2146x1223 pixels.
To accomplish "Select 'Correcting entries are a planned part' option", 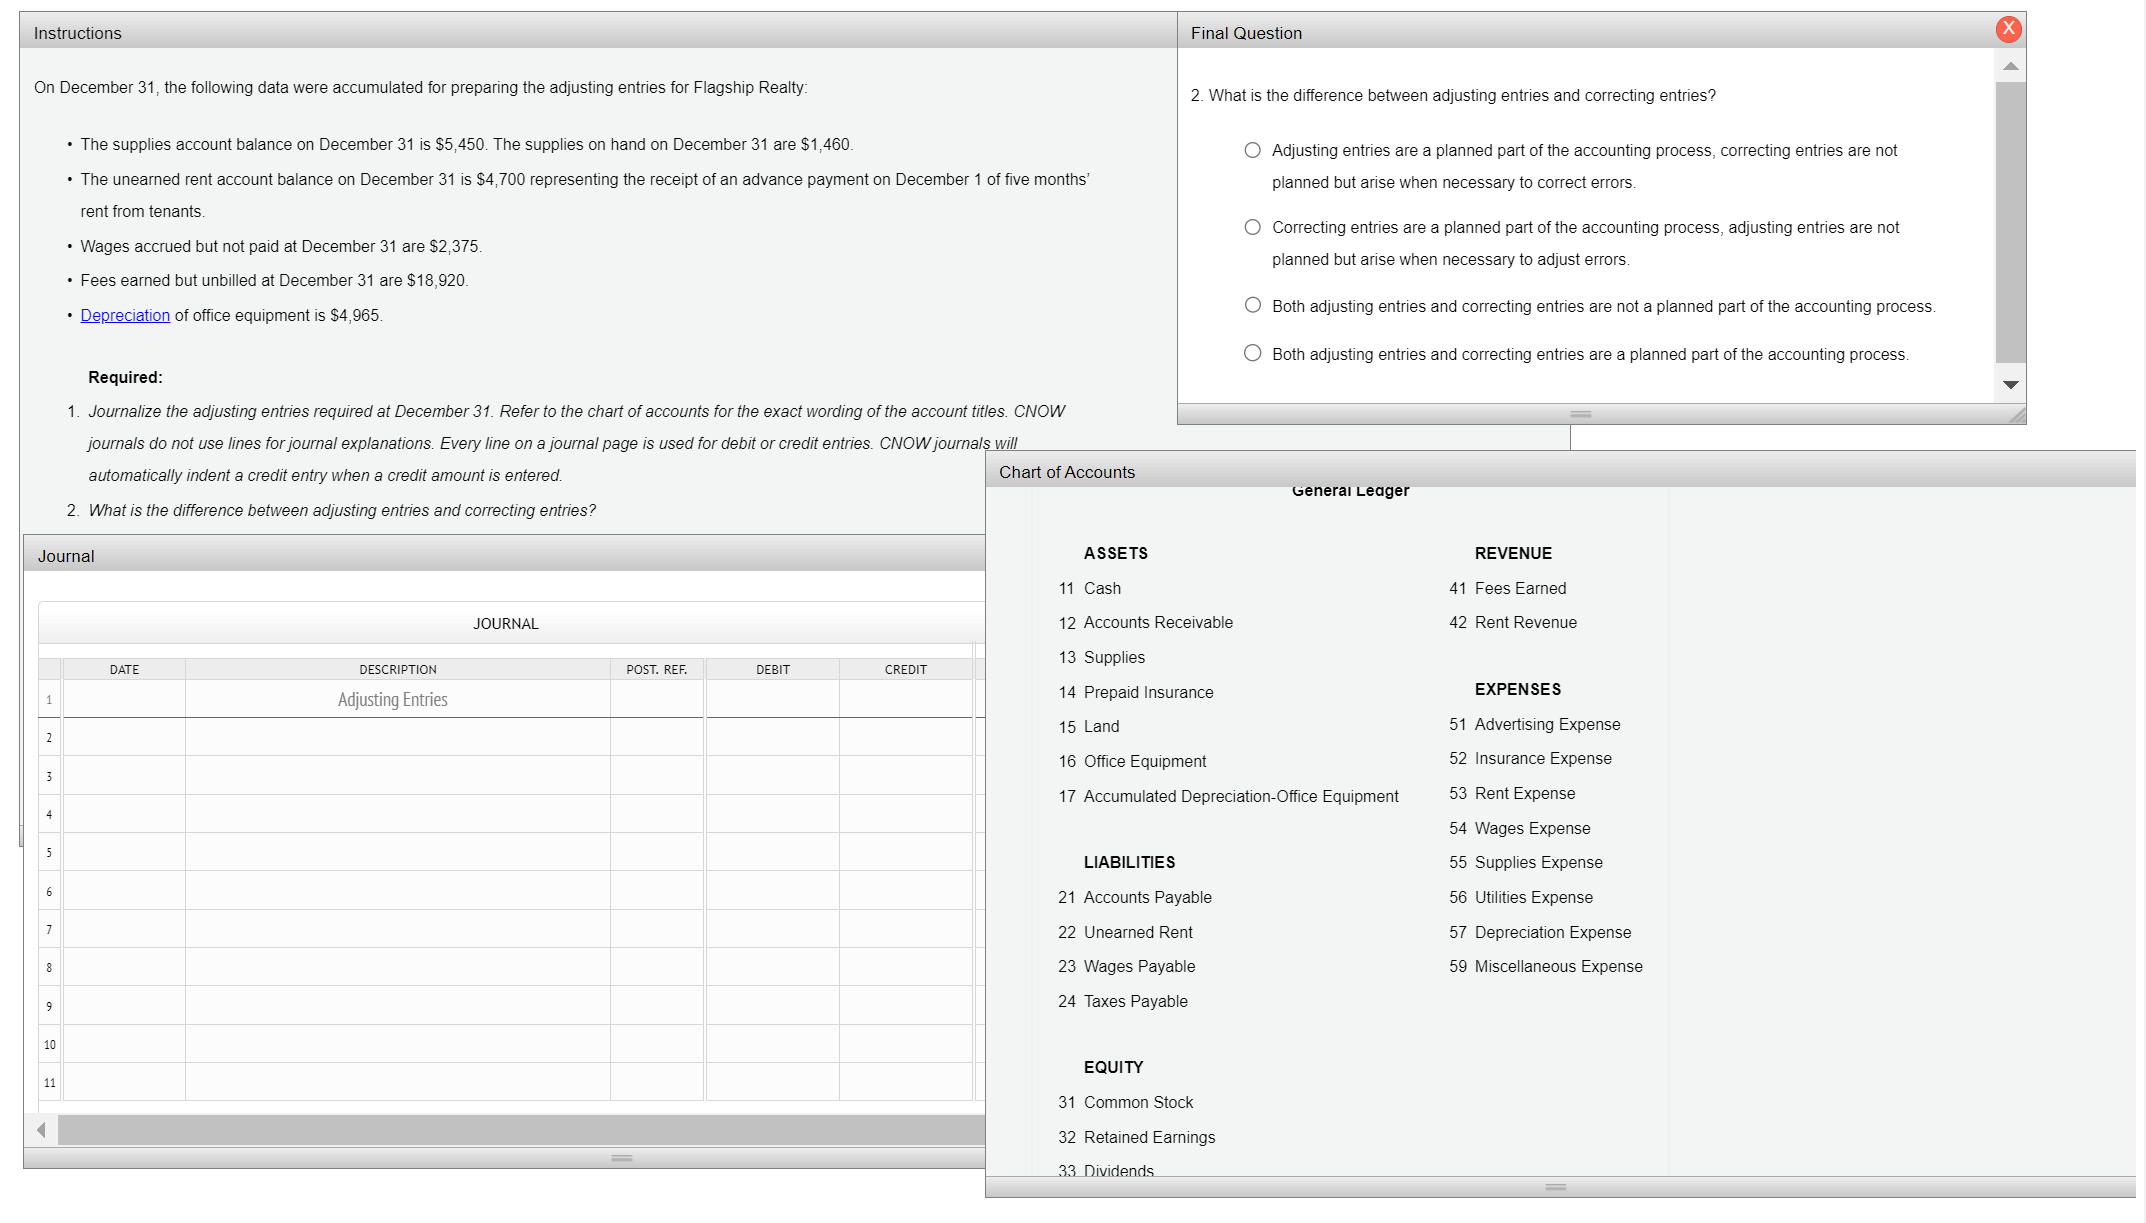I will pos(1252,227).
